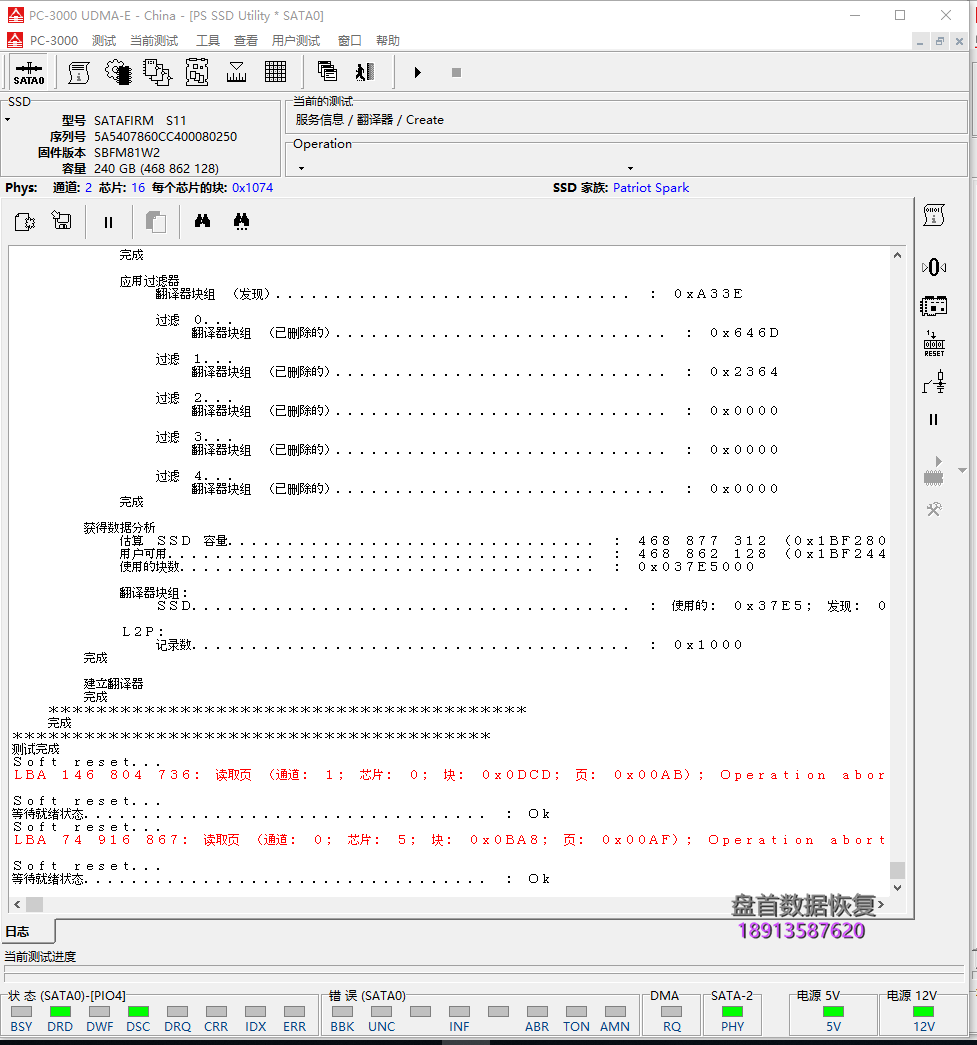The image size is (977, 1045).
Task: Click the zero counter icon in right sidebar
Action: [933, 267]
